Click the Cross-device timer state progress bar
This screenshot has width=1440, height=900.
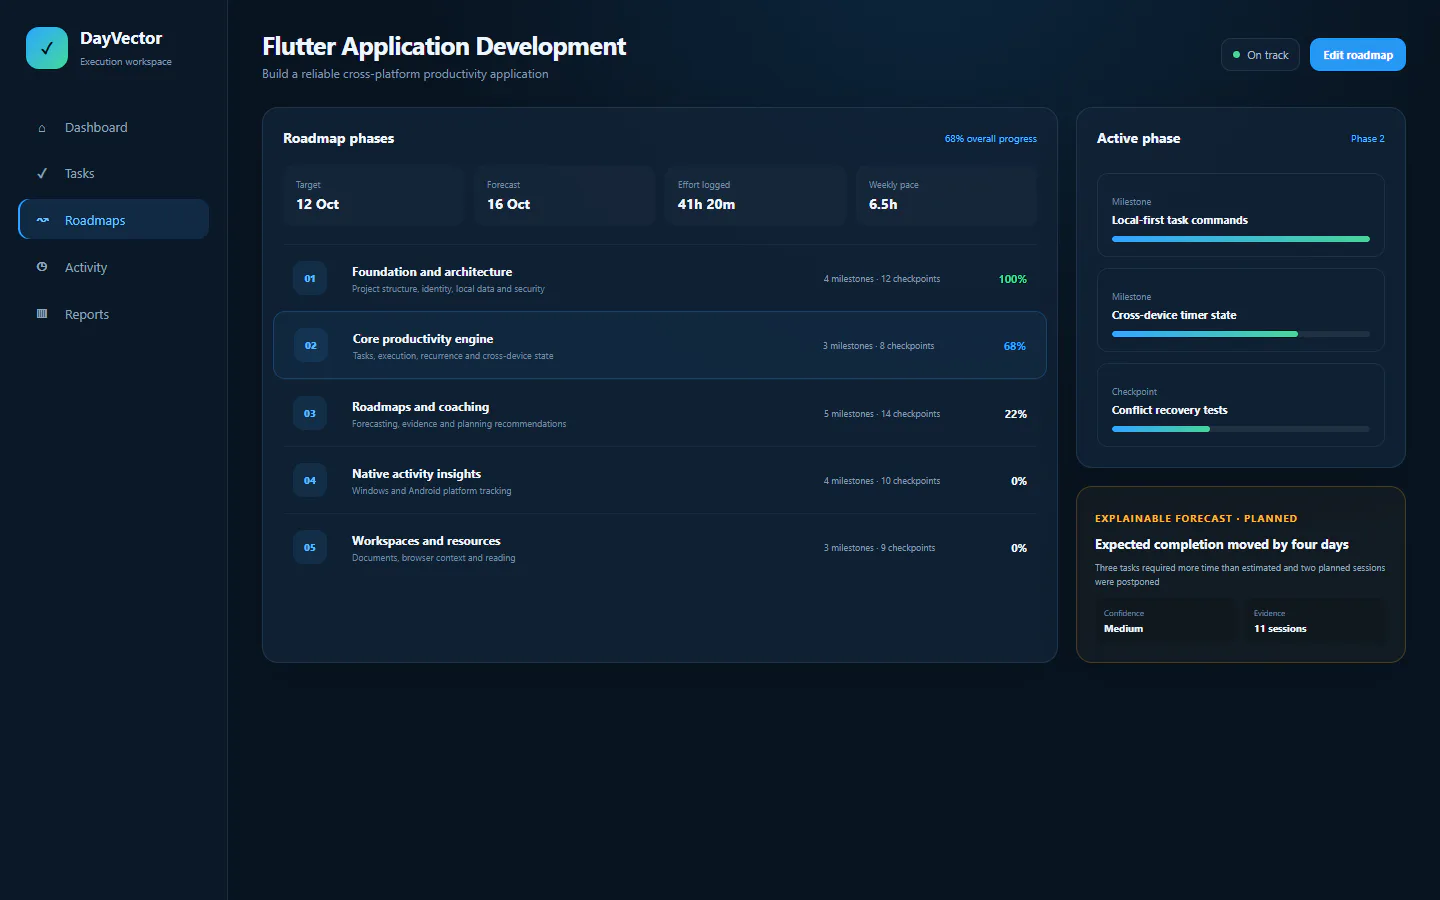1241,334
